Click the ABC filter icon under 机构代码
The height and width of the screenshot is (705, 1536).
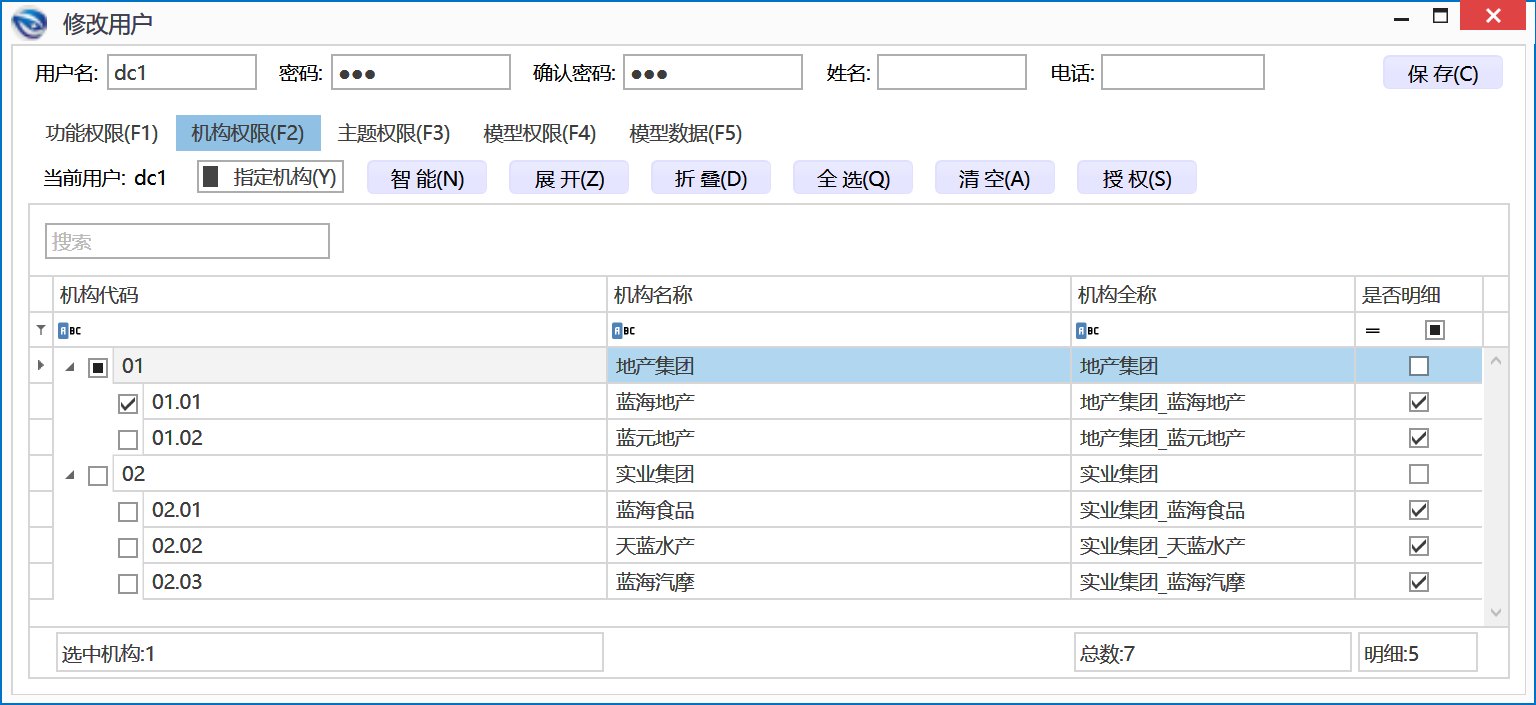[x=69, y=330]
